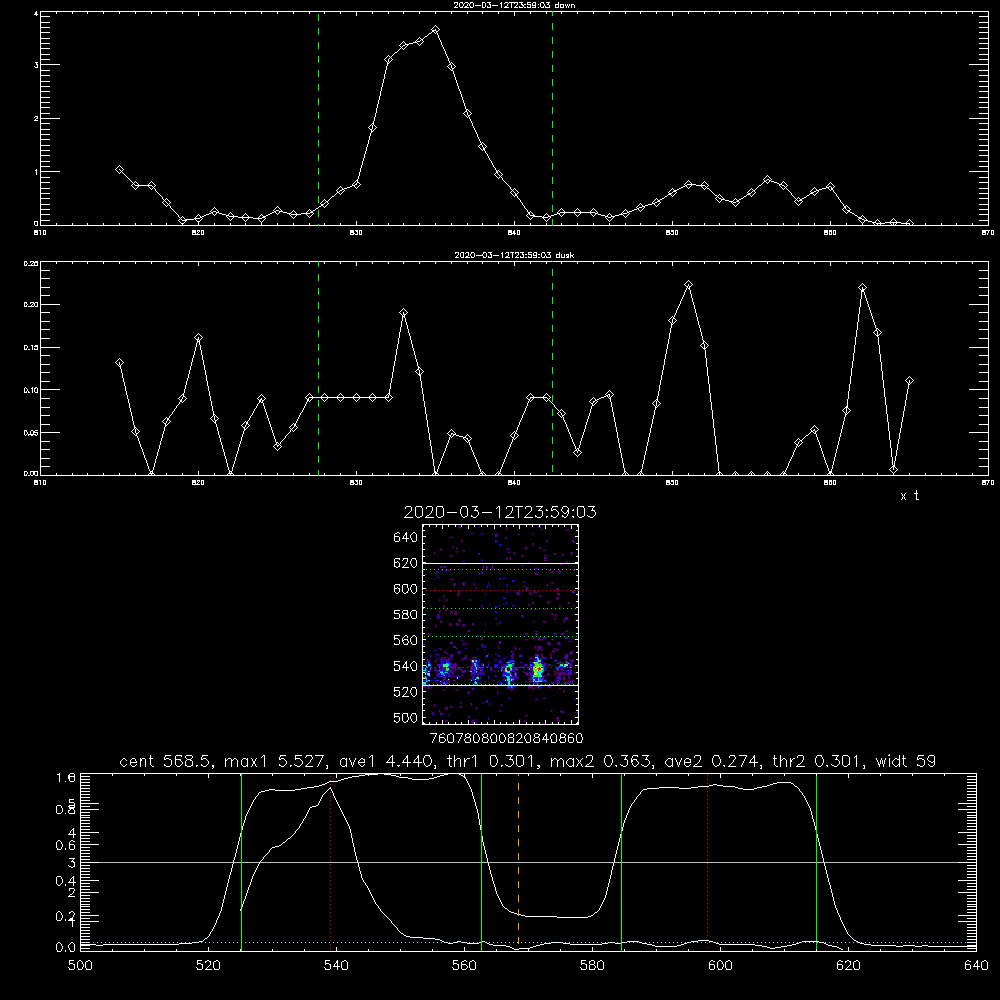Viewport: 1000px width, 1000px height.
Task: Click the 'widt 59' stat text
Action: click(906, 761)
